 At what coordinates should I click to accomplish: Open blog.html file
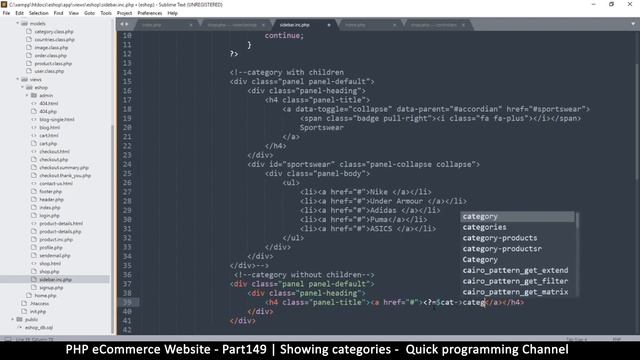[x=49, y=127]
